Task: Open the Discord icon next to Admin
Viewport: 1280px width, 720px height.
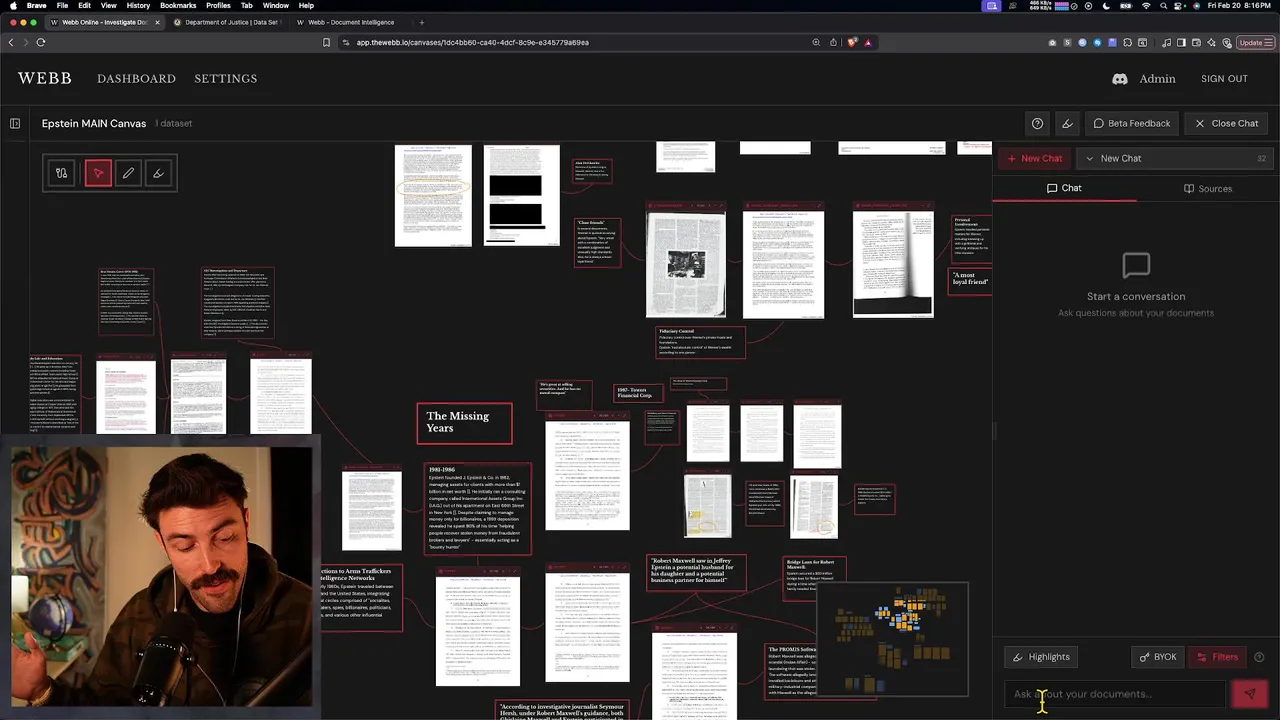Action: pyautogui.click(x=1120, y=78)
